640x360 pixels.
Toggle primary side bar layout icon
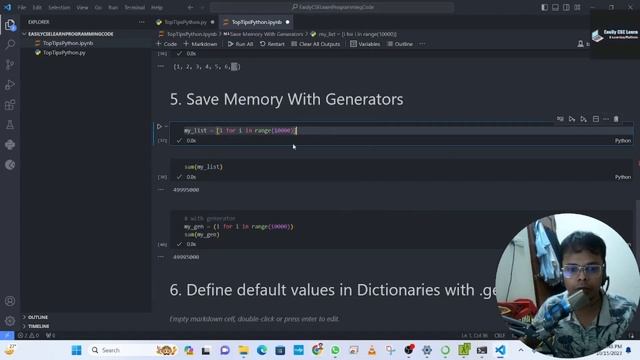pos(544,7)
